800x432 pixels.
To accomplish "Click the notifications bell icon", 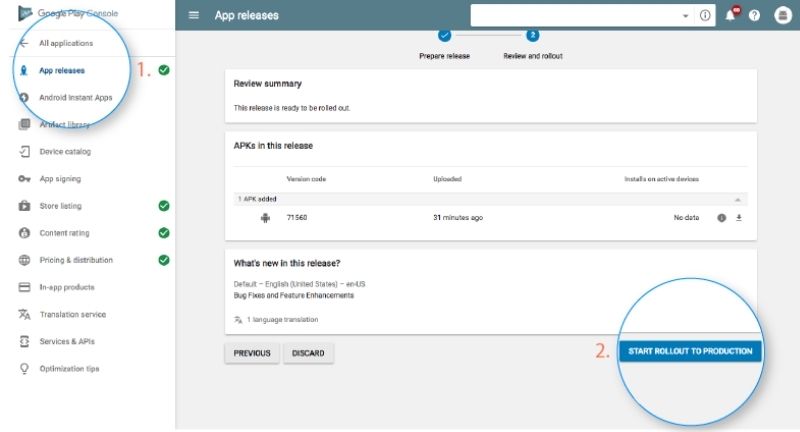I will (x=731, y=16).
